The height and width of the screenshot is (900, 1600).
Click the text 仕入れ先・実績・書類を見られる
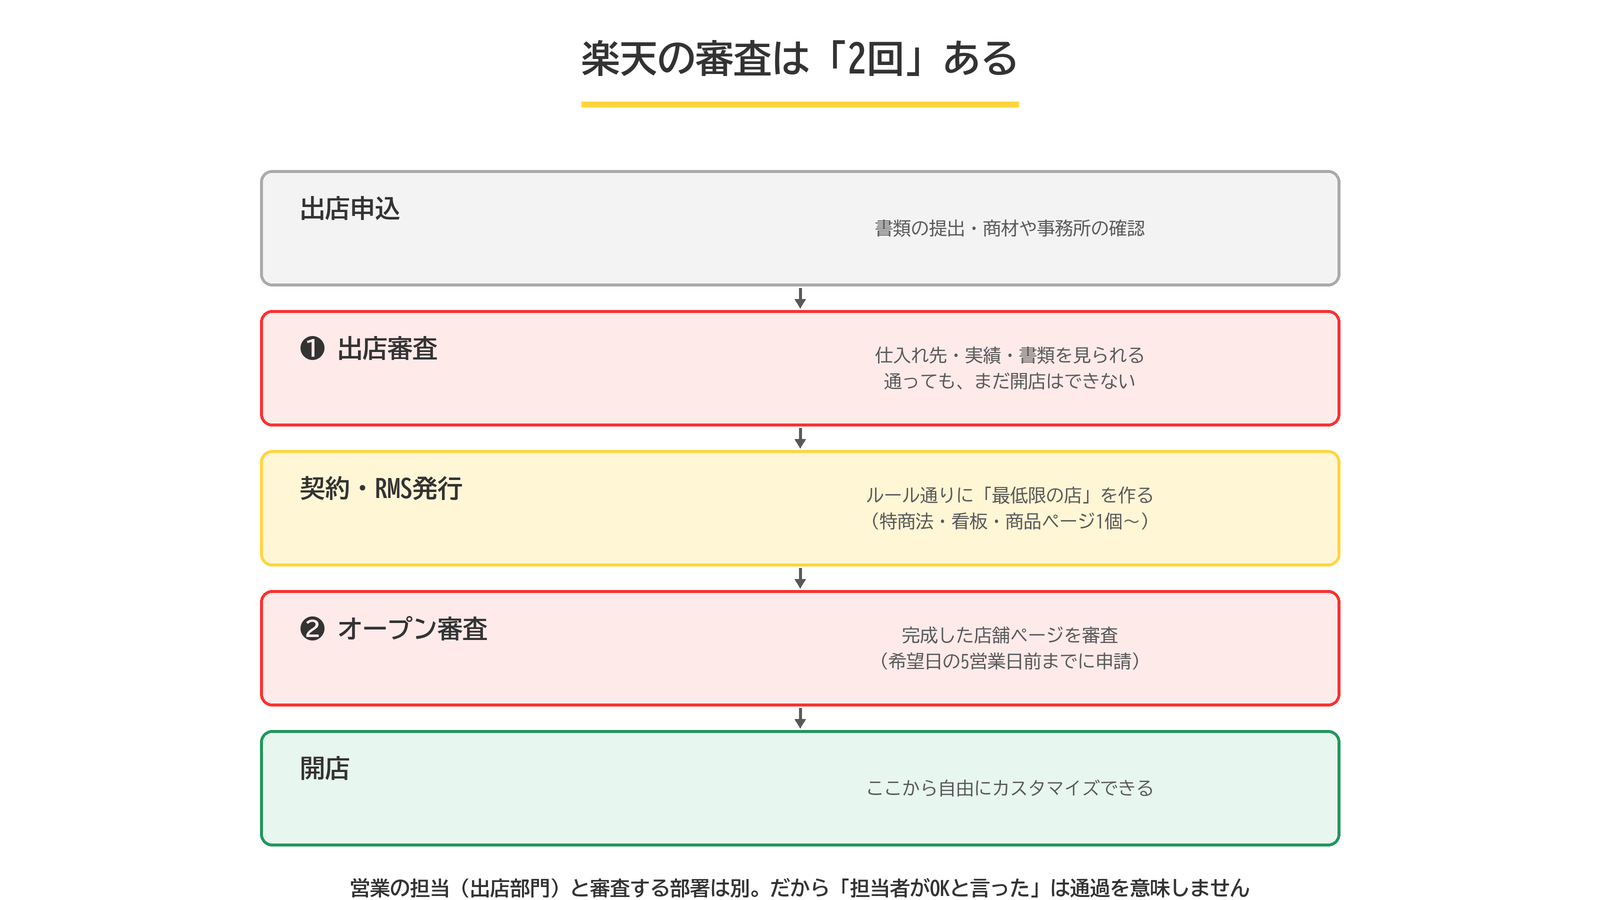[1009, 355]
